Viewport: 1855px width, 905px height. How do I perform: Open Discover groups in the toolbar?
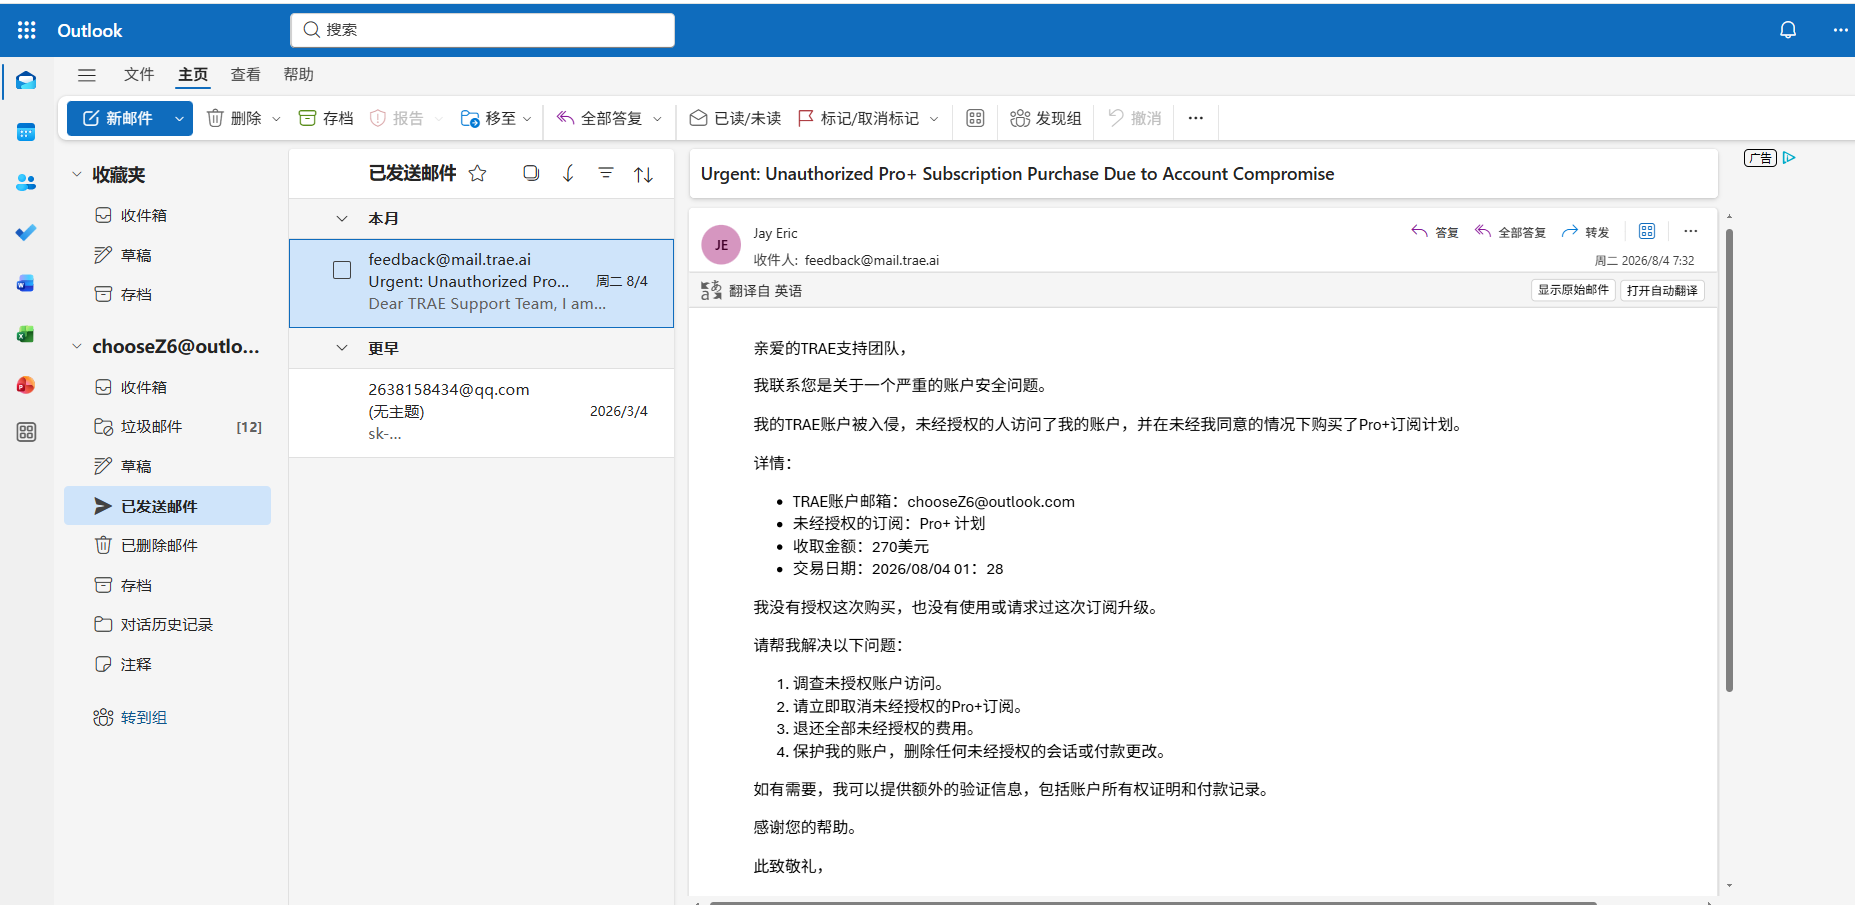tap(1046, 118)
